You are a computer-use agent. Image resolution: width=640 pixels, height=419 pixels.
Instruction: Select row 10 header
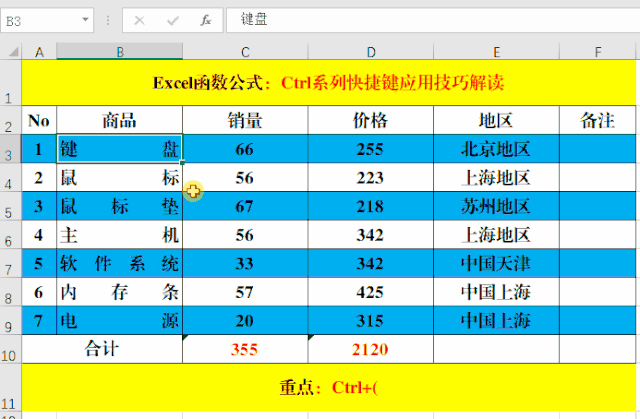11,349
